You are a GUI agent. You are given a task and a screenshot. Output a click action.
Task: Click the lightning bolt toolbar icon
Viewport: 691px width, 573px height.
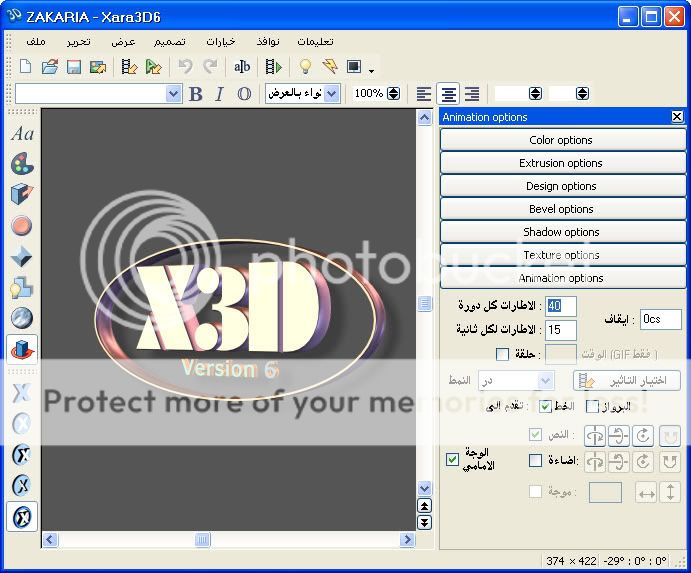click(330, 67)
